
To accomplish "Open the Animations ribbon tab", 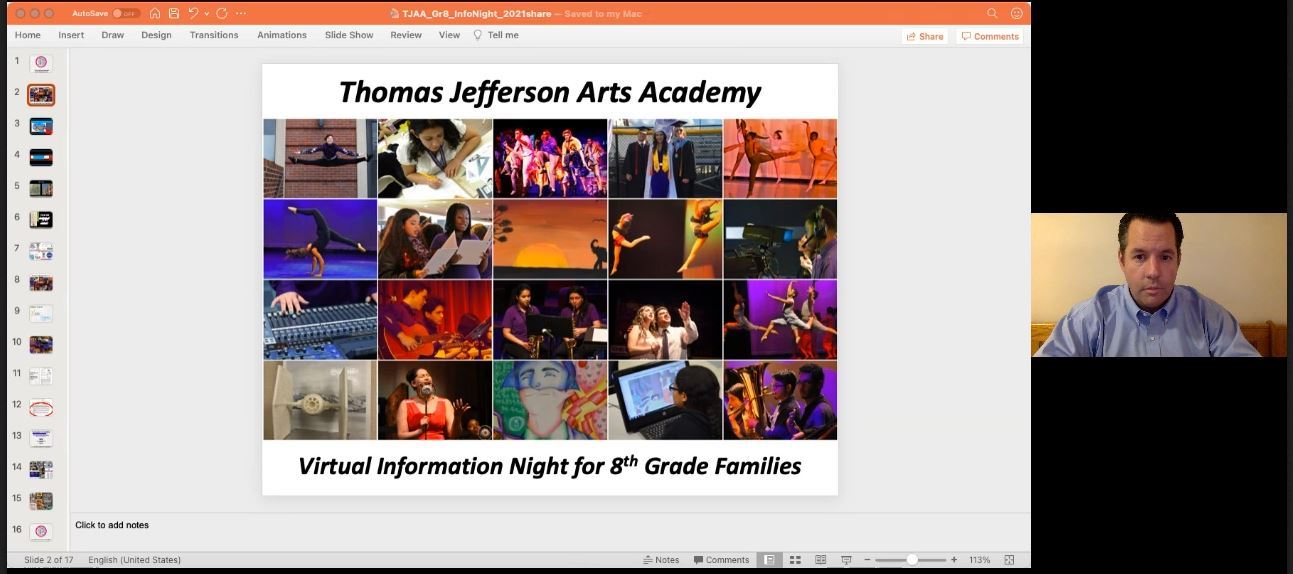I will click(282, 35).
